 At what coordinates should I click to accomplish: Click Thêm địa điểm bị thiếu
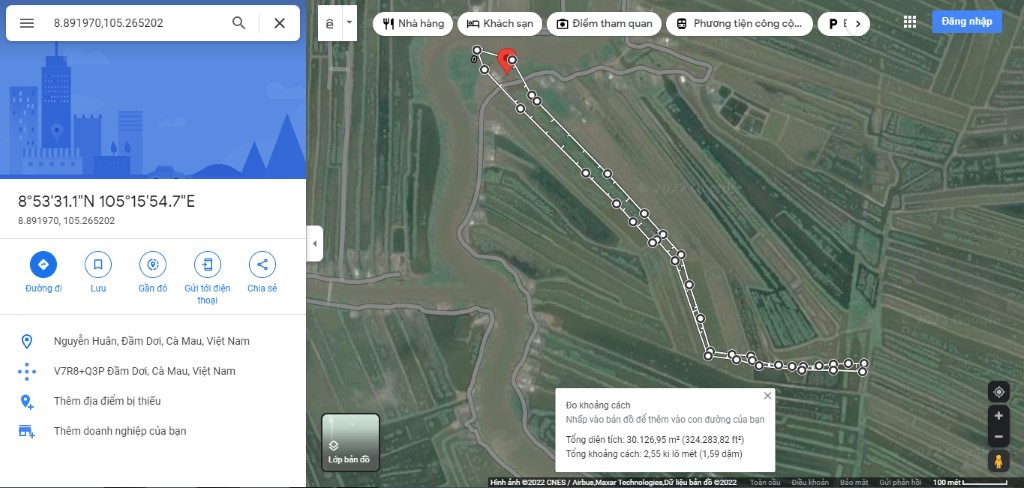[107, 401]
